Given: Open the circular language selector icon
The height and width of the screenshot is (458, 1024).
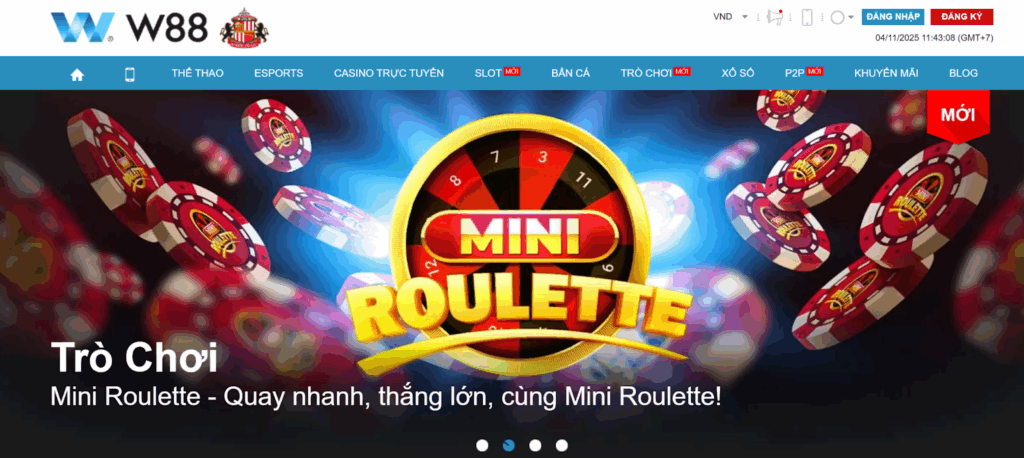Looking at the screenshot, I should coord(837,18).
